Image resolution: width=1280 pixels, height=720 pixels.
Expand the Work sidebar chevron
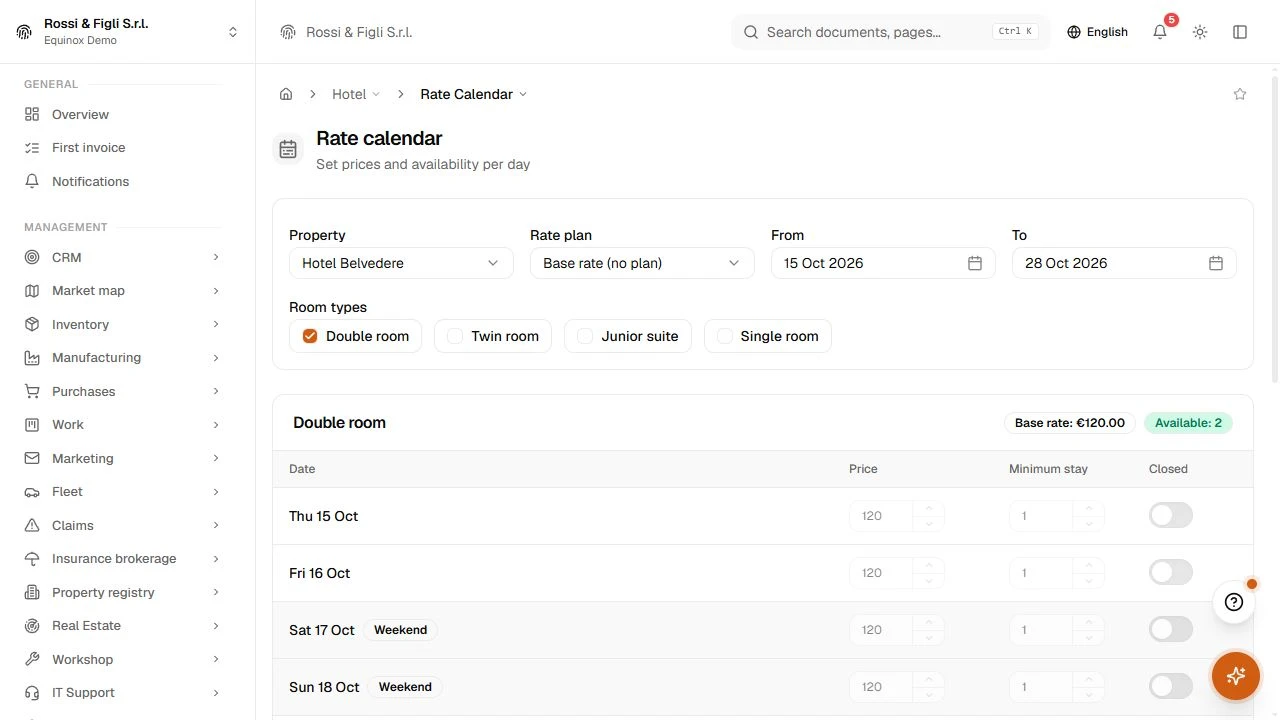216,425
